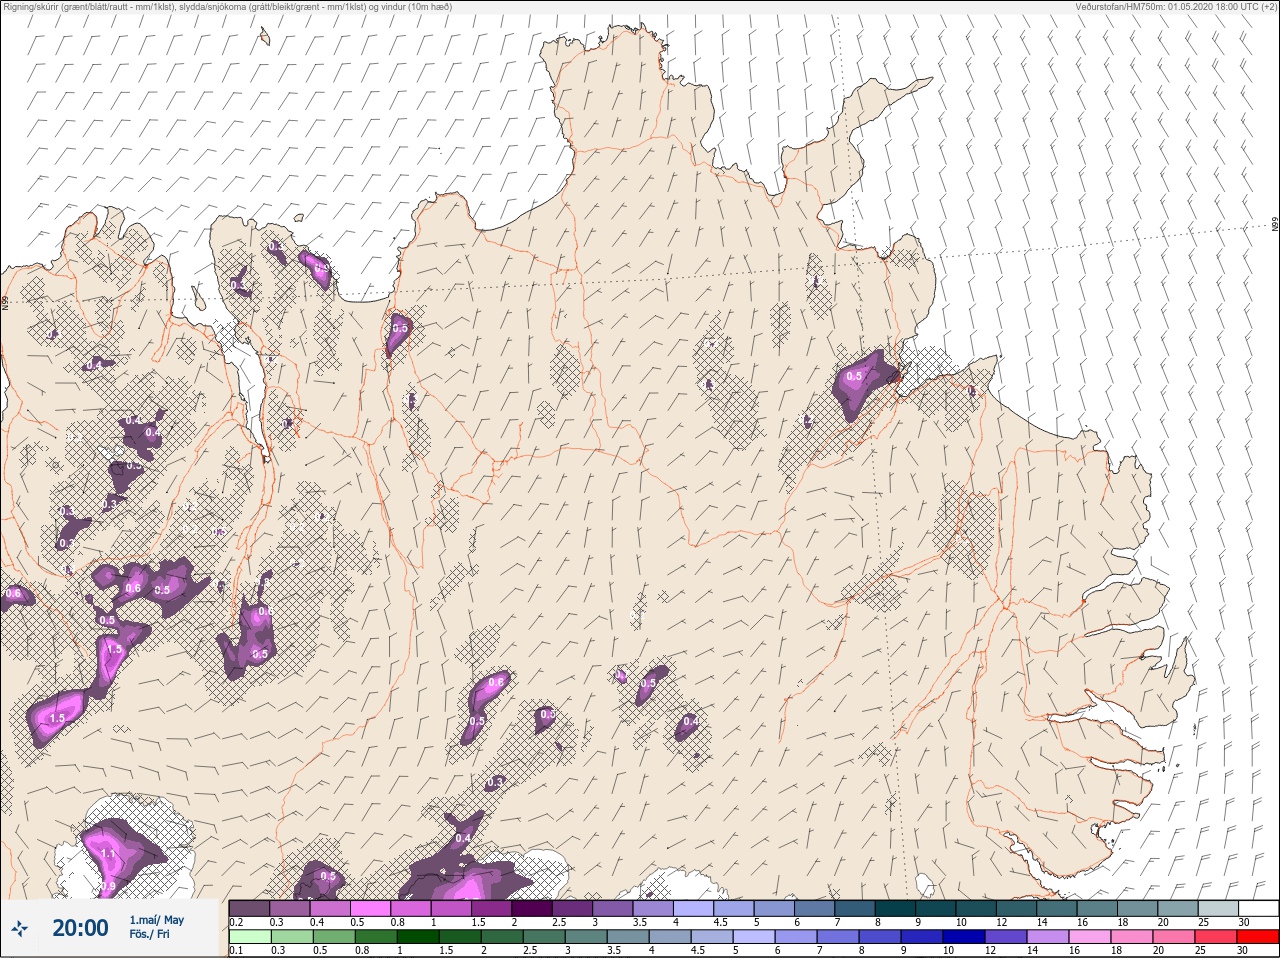Select the upper legend swatch labeled 4.5
Screen dimensions: 1280x958
pyautogui.click(x=734, y=909)
